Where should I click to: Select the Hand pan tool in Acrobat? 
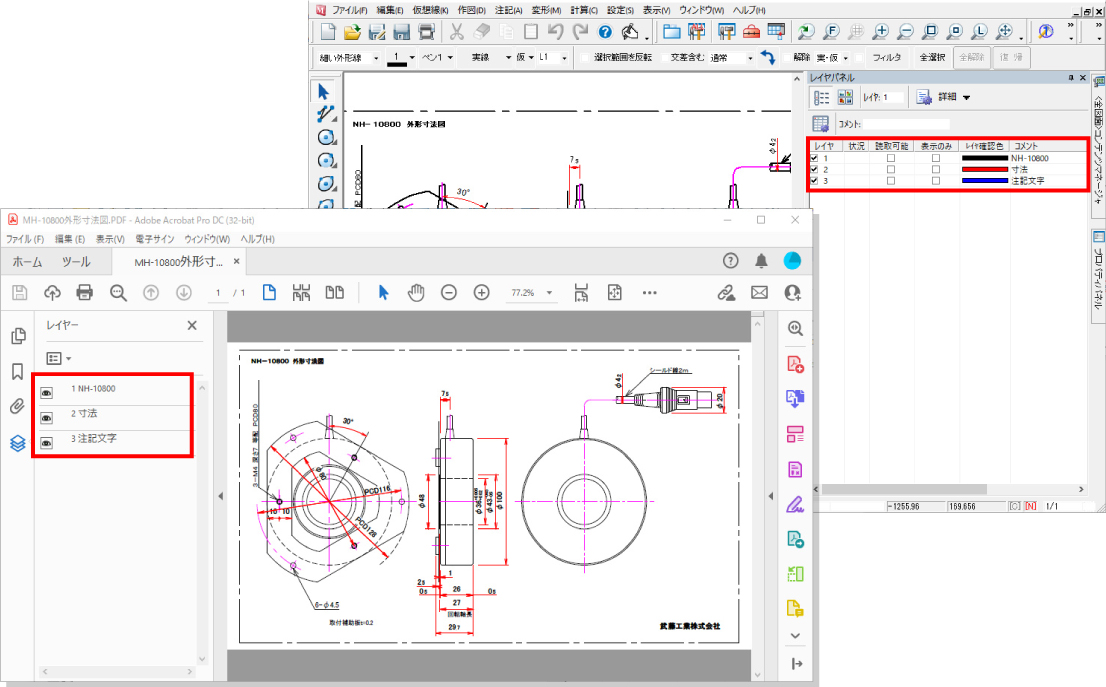[415, 292]
